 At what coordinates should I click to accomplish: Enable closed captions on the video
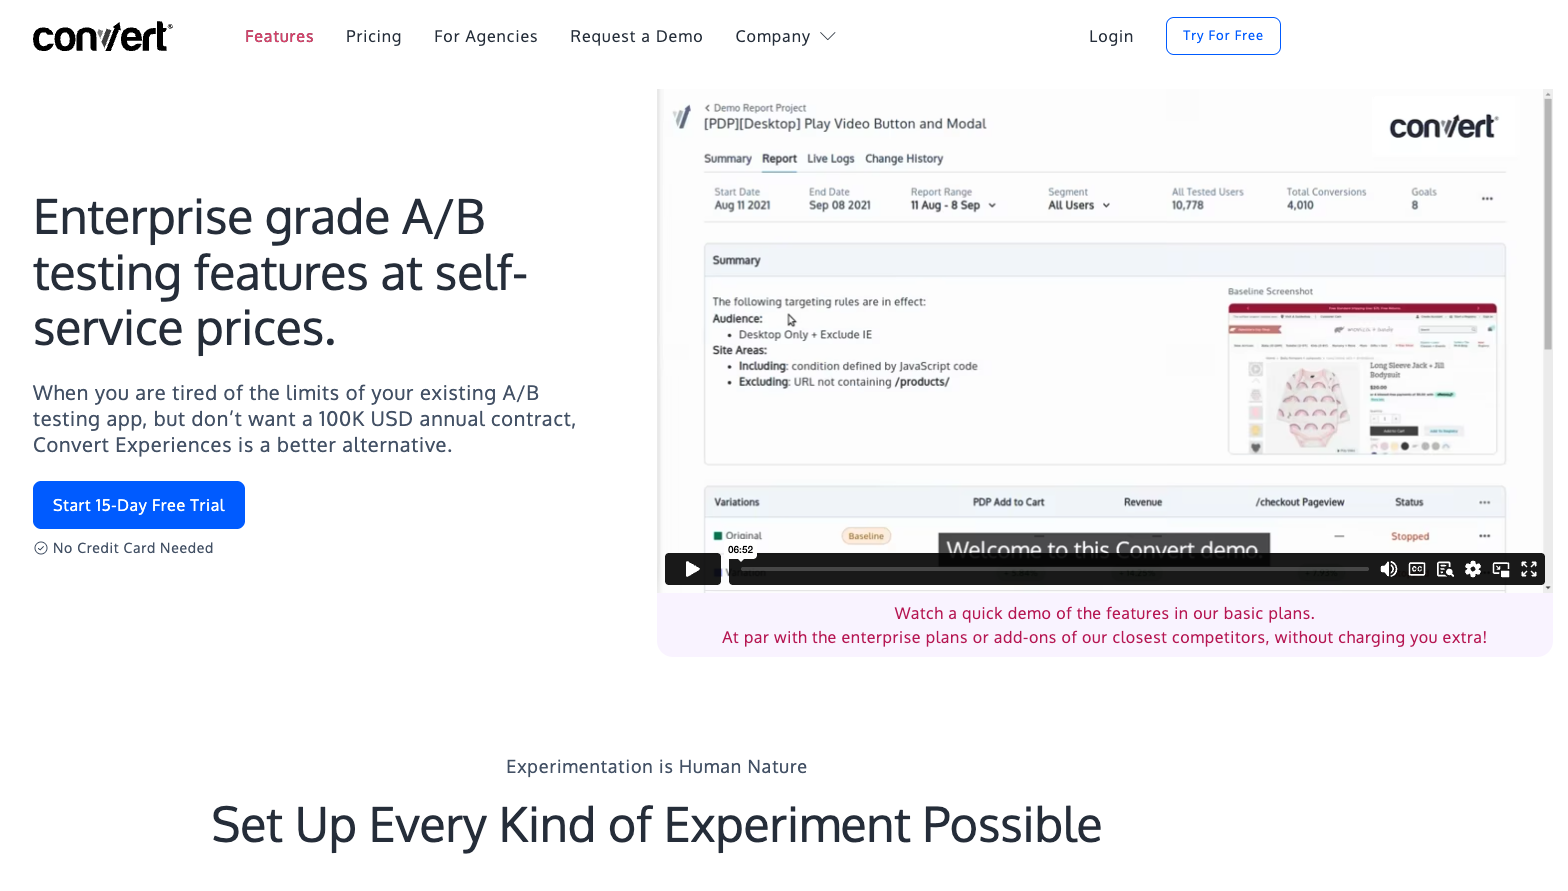coord(1416,568)
